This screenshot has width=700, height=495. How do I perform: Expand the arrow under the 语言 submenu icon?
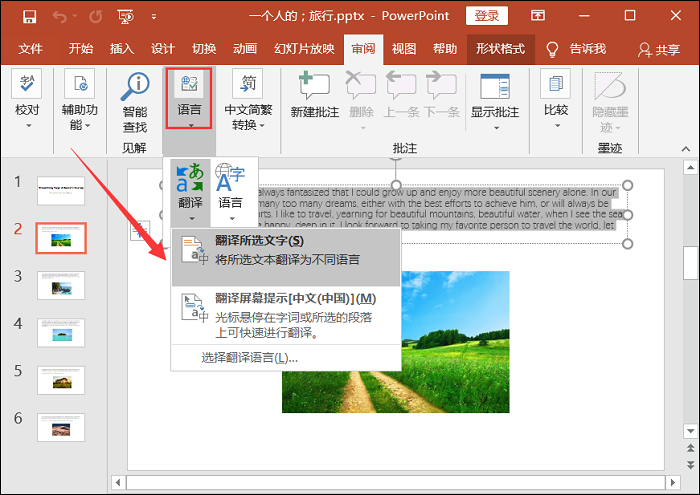click(x=232, y=219)
